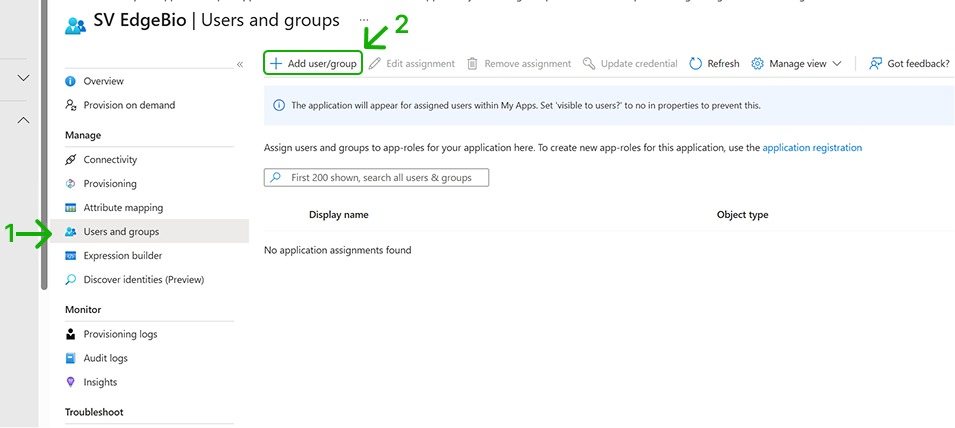
Task: Click the Connectivity plug icon
Action: click(70, 160)
